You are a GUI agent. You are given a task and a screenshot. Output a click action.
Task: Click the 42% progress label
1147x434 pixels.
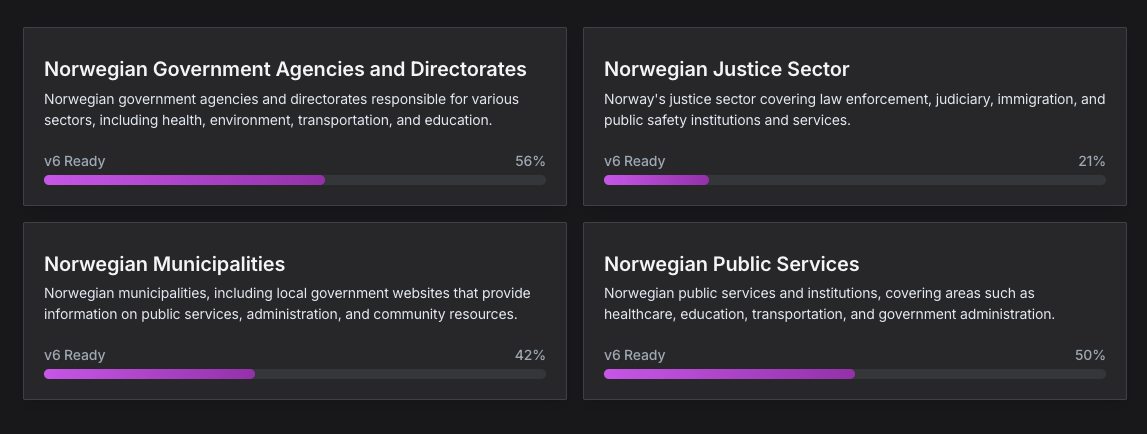[x=530, y=355]
